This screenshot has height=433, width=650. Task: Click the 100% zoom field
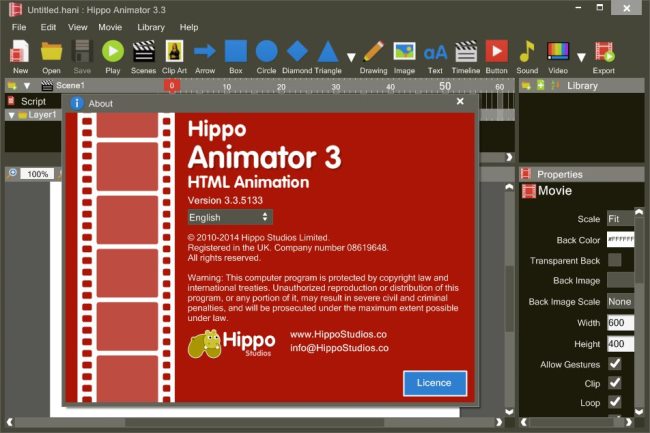tap(37, 174)
